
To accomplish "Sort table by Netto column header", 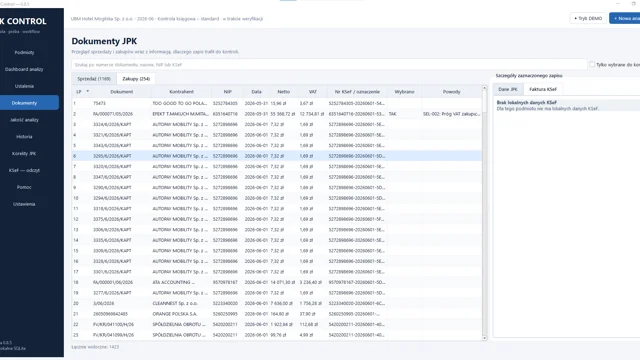I will point(284,92).
